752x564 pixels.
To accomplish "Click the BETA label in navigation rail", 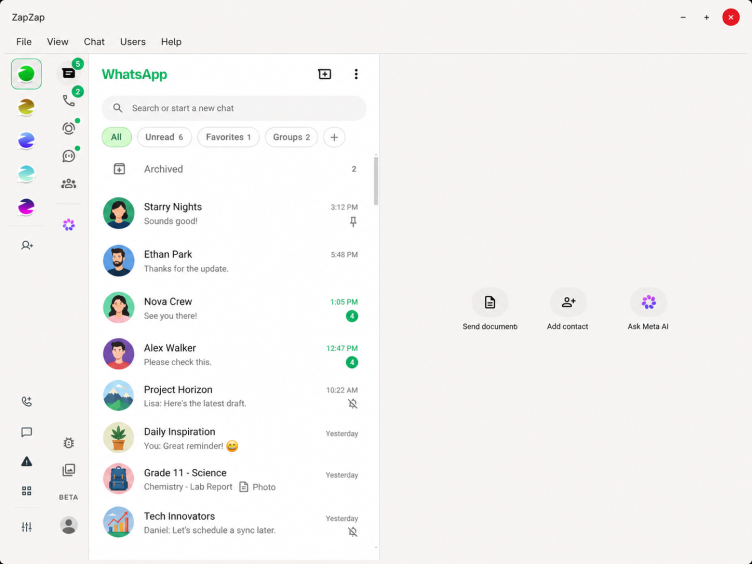I will (69, 497).
